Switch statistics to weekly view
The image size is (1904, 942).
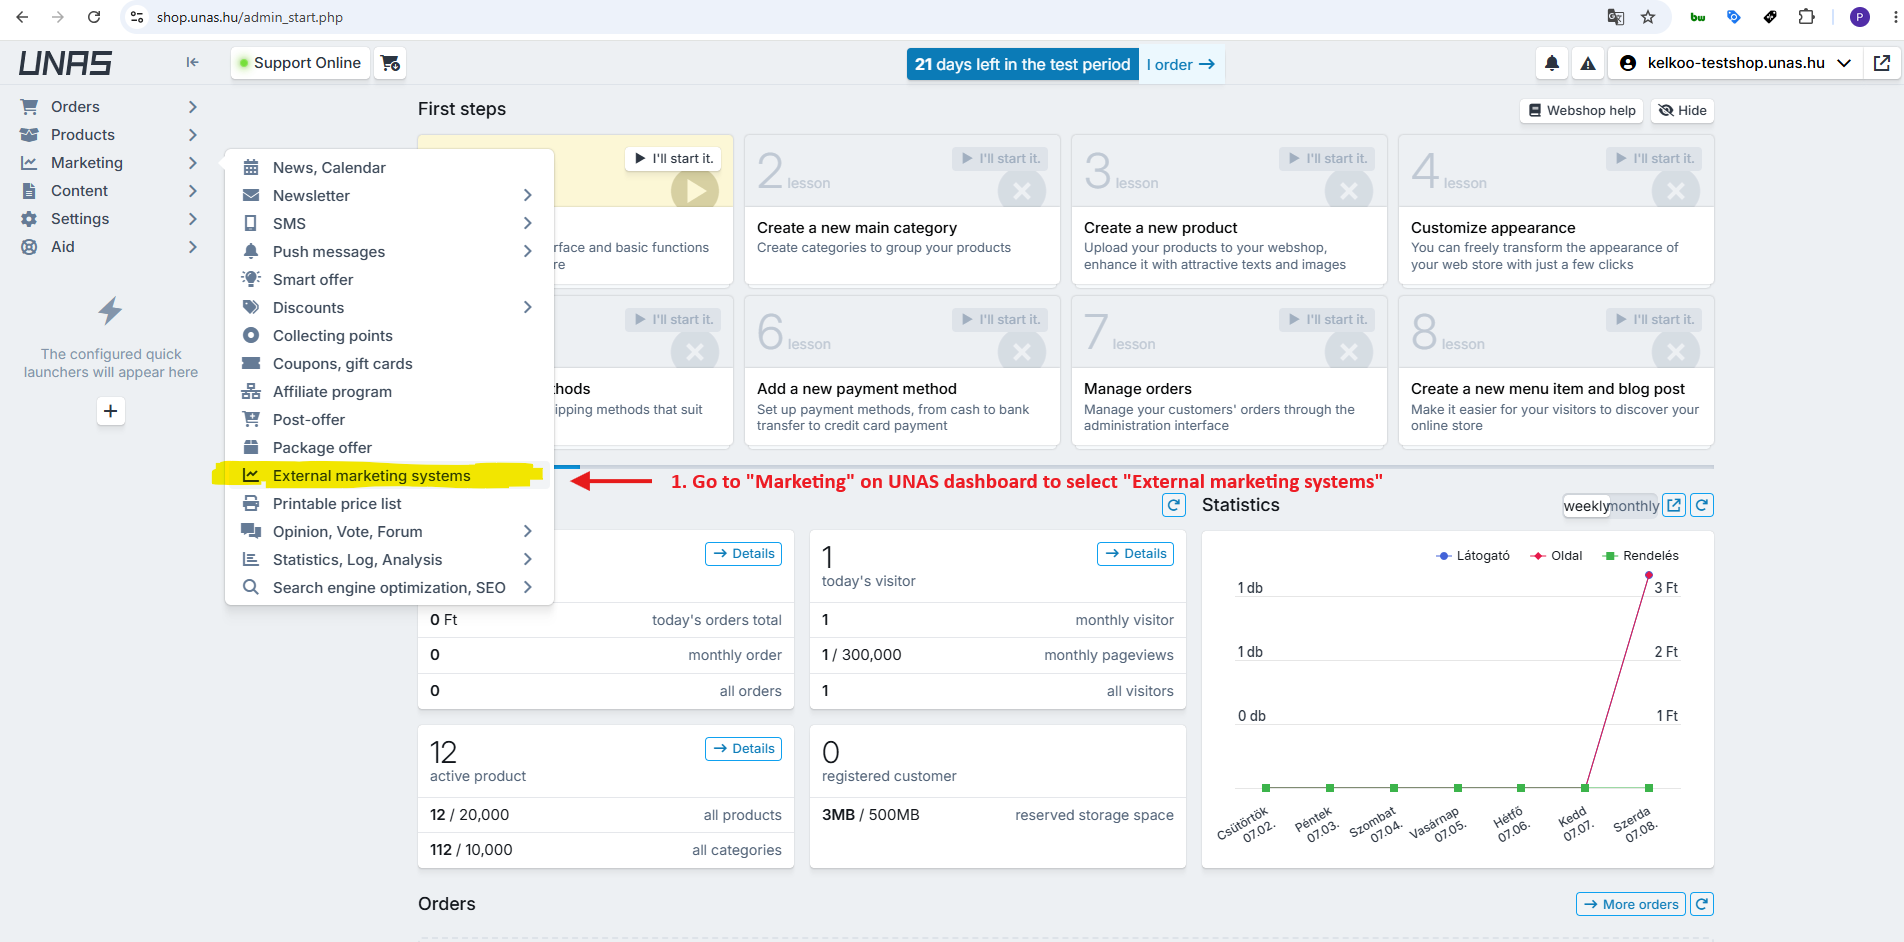click(x=1587, y=506)
